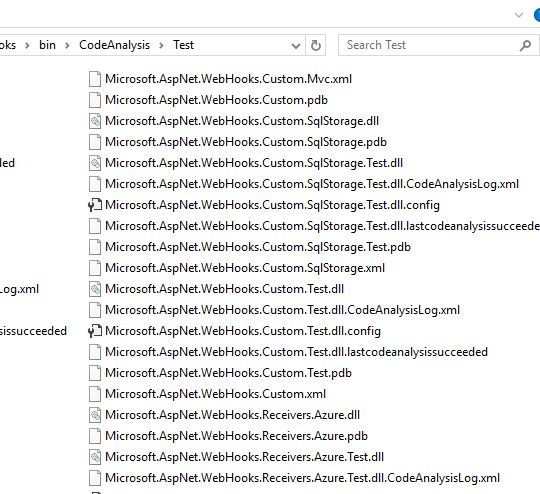This screenshot has width=540, height=494.
Task: Click icon of Microsoft.AspNet.WebHooks.Custom.SqlStorage.dll
Action: point(95,121)
